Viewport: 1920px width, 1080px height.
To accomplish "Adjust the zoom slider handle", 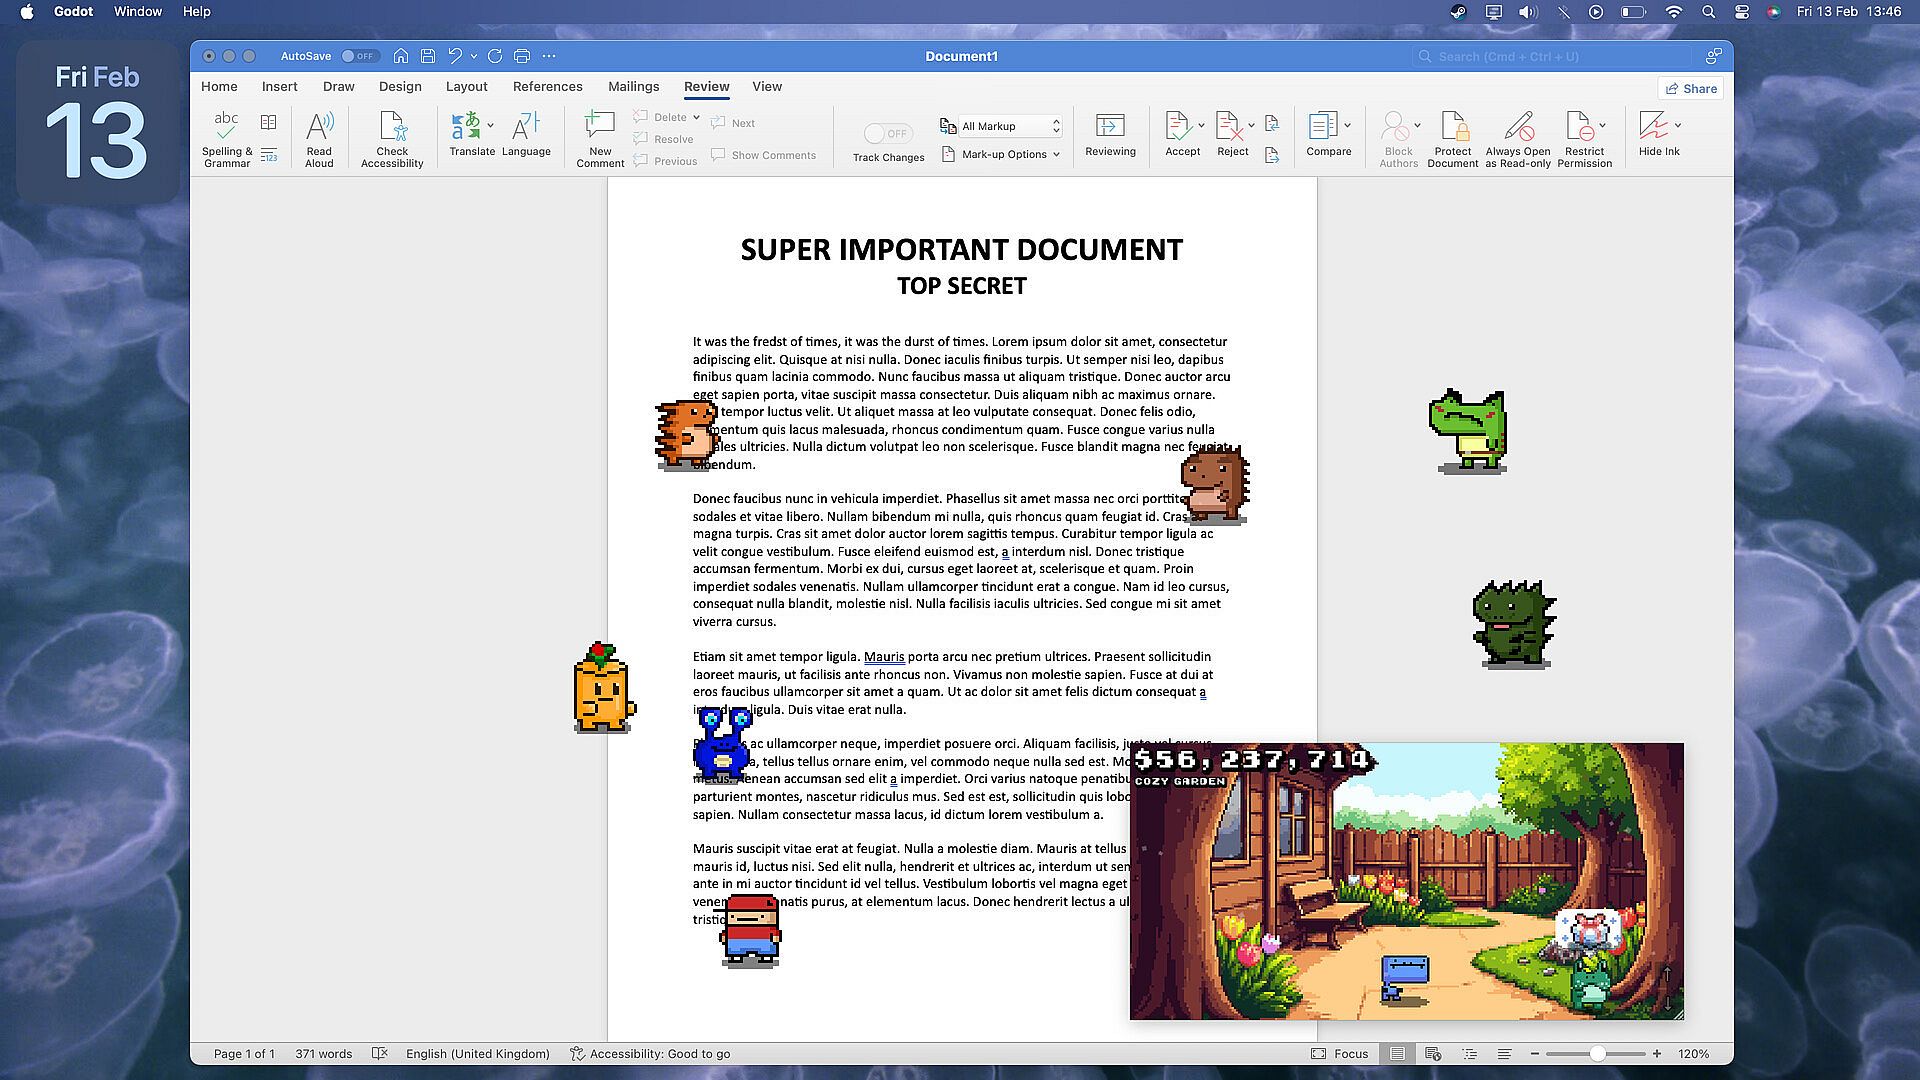I will tap(1597, 1053).
